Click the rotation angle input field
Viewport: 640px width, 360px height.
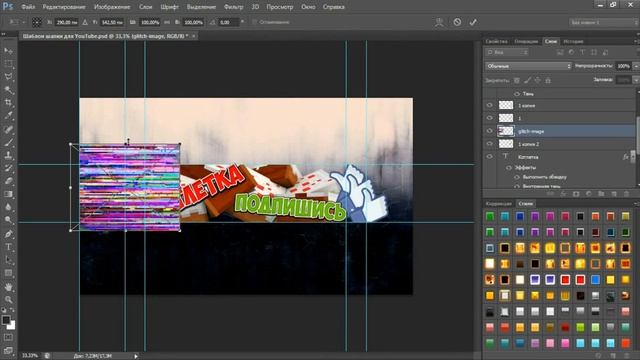click(x=228, y=22)
